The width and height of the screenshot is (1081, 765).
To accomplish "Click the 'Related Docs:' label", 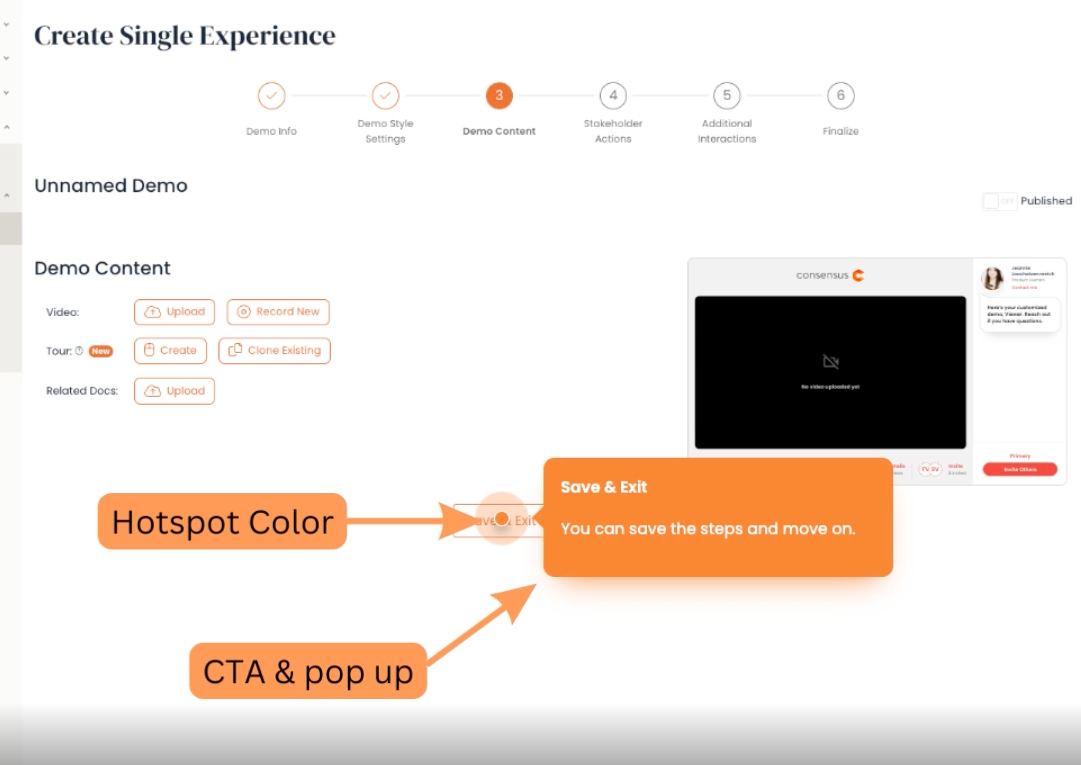I will pos(82,391).
